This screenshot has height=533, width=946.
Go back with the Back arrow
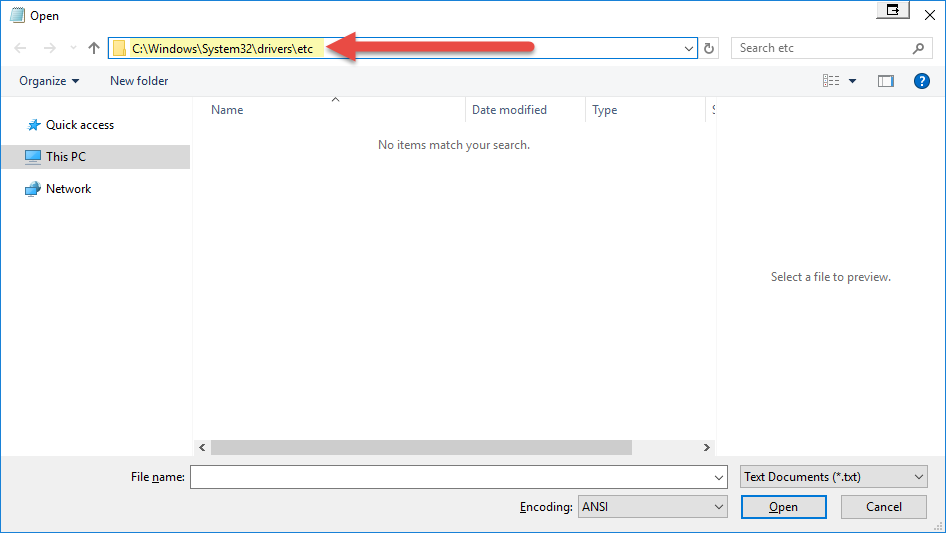[20, 48]
